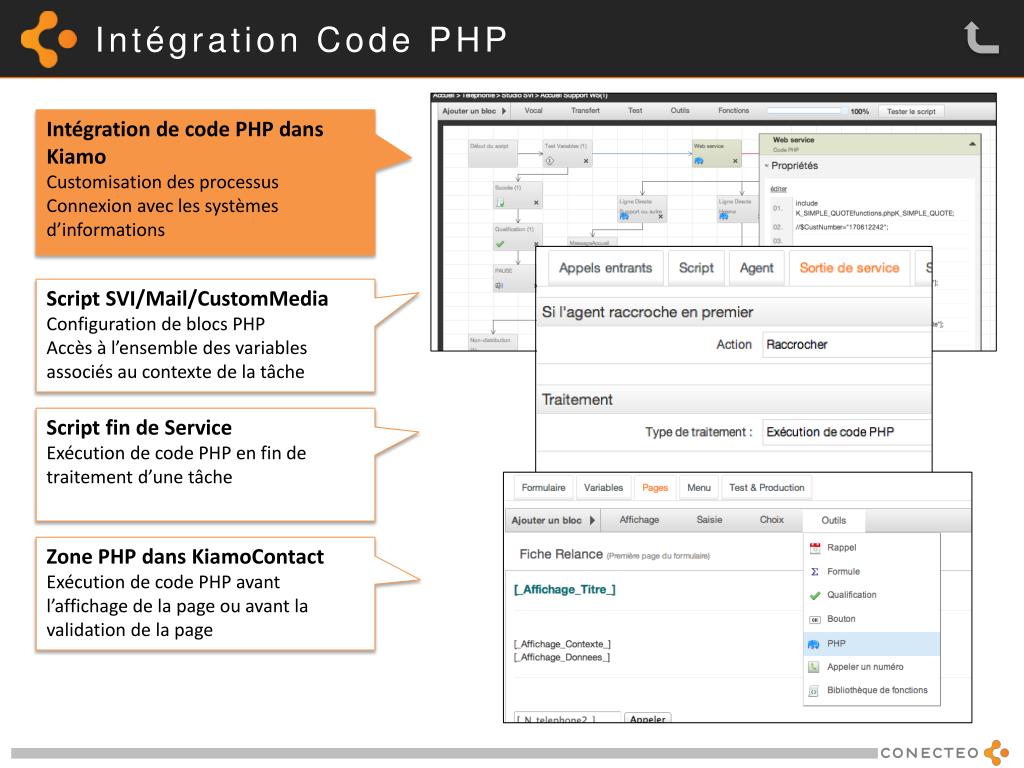
Task: Delete the Succès block using its x
Action: tap(536, 202)
